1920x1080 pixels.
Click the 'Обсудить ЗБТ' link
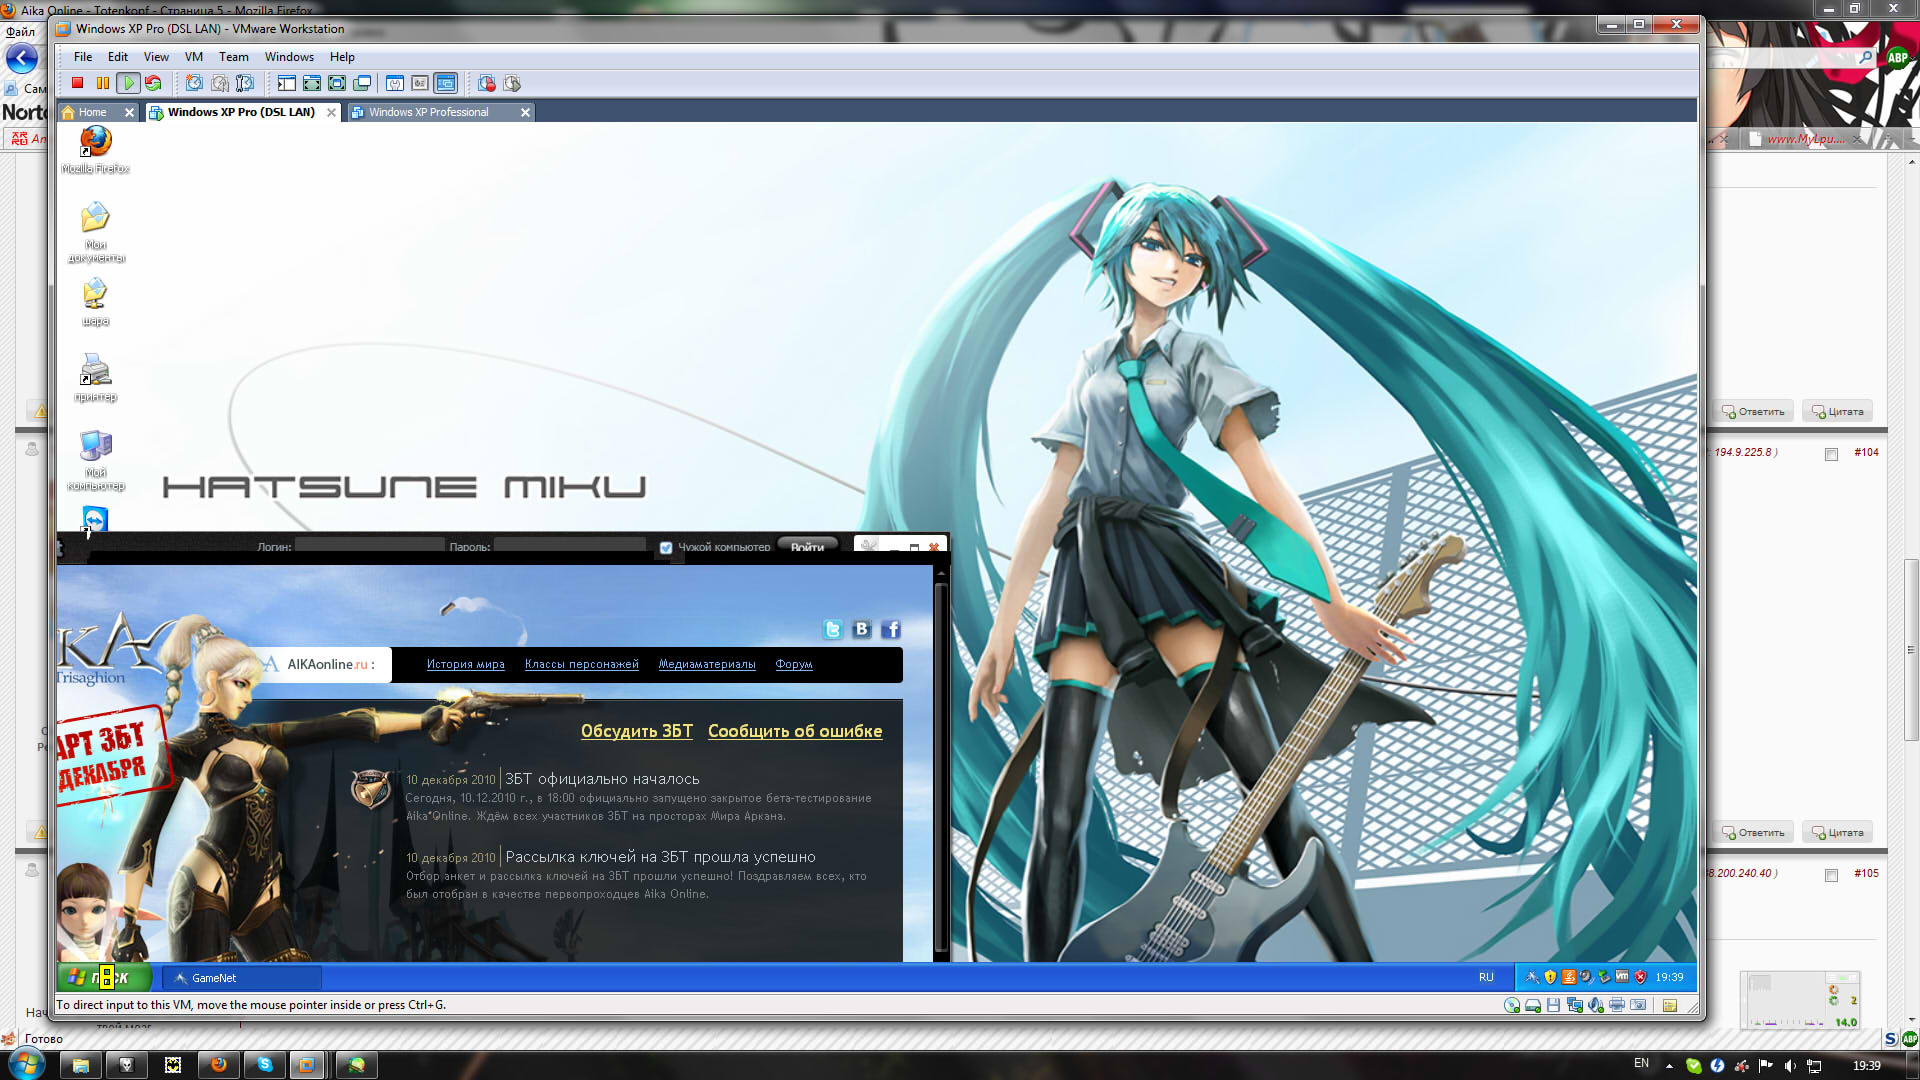tap(637, 731)
